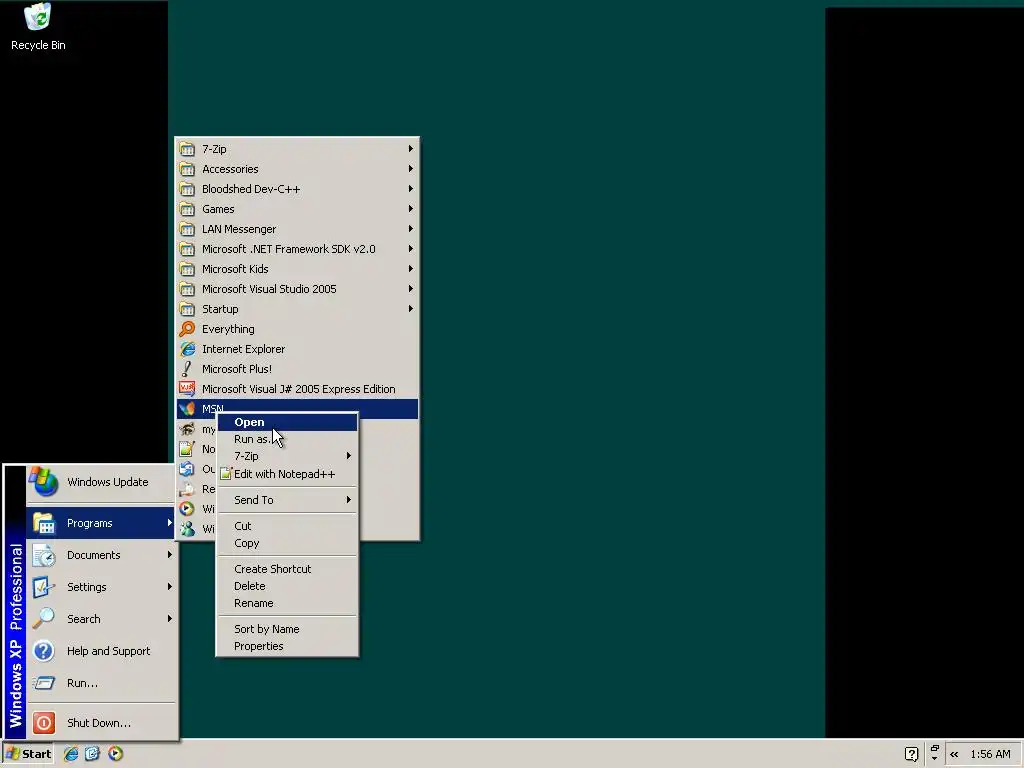Viewport: 1024px width, 768px height.
Task: Click the Microsoft Plus! exclamation icon
Action: click(187, 369)
